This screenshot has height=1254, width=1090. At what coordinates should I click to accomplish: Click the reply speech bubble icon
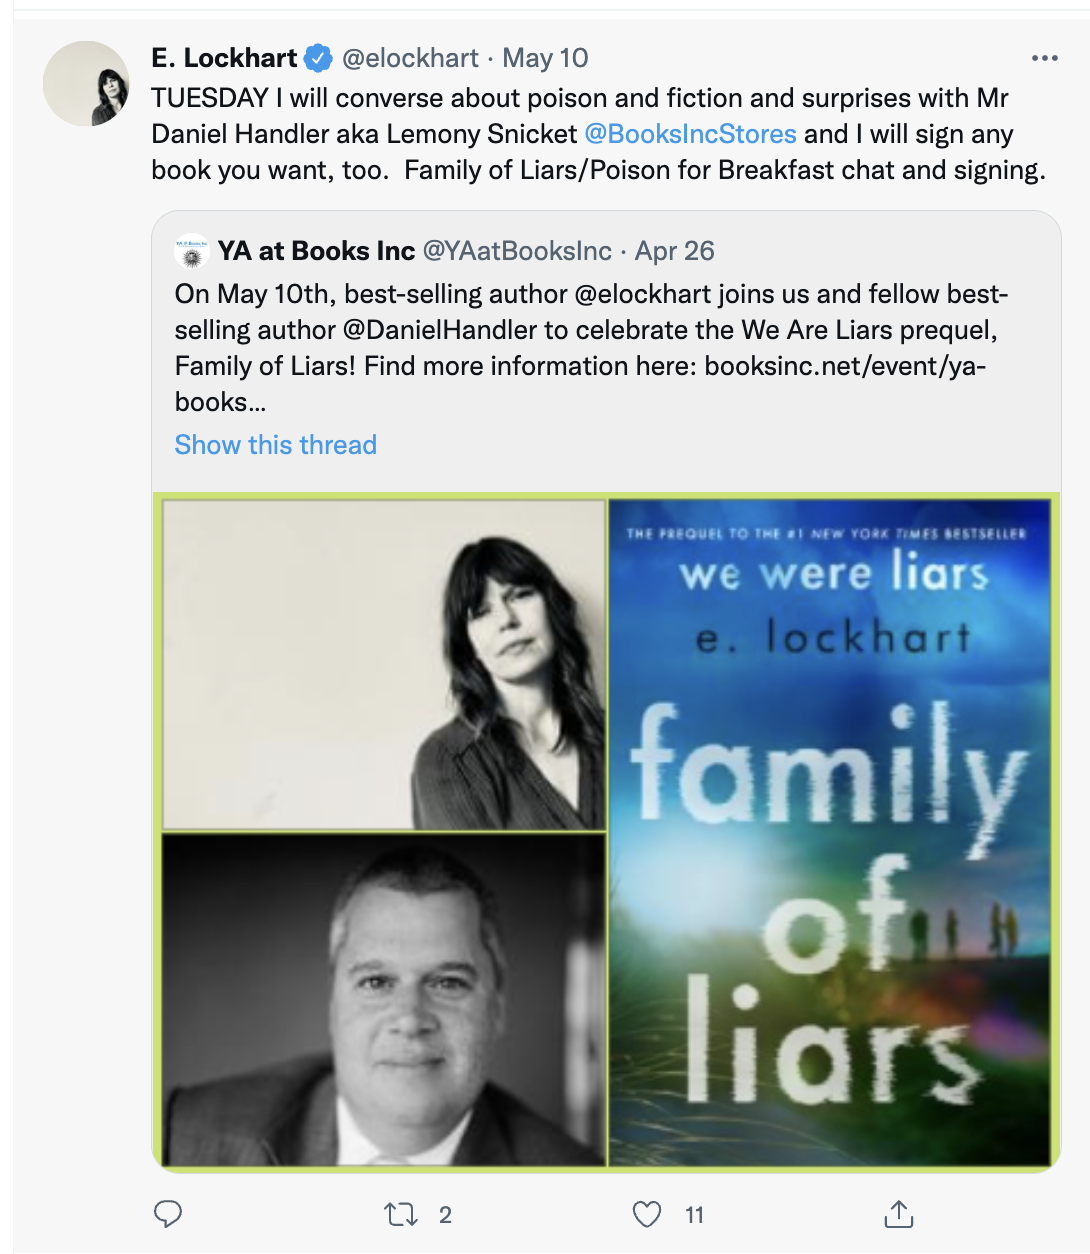[x=168, y=1214]
